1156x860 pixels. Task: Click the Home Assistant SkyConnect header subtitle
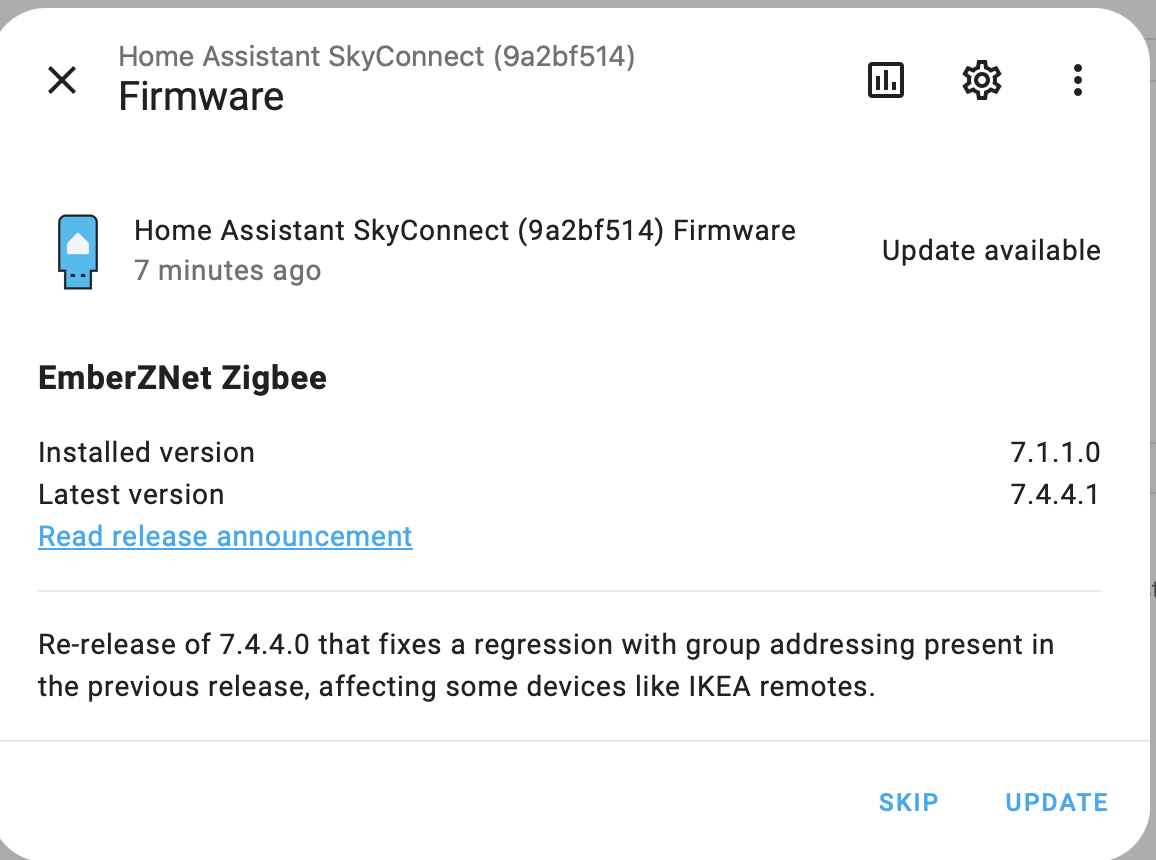tap(377, 57)
